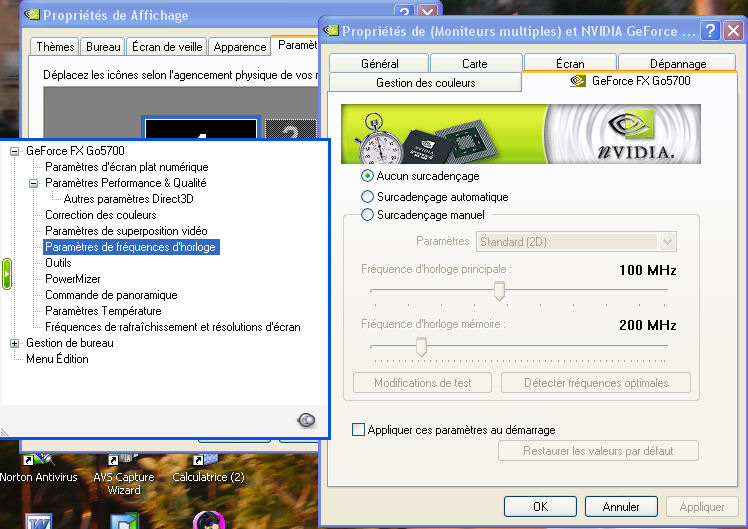The height and width of the screenshot is (529, 748).
Task: Open the AVS Capture Wizard desktop shortcut
Action: (124, 476)
